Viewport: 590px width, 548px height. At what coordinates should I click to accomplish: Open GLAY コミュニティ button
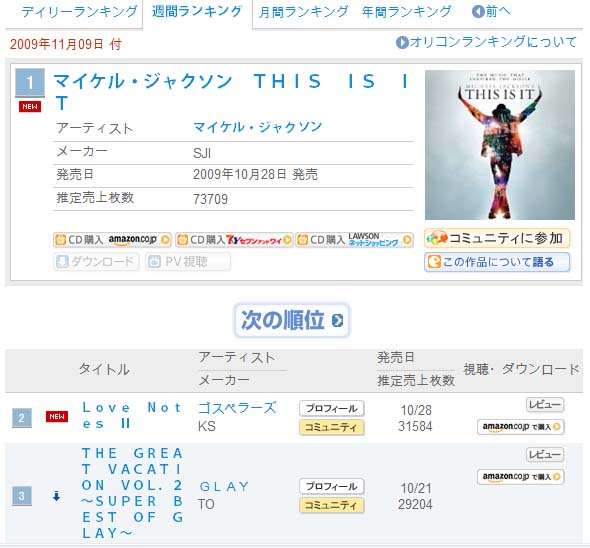(331, 505)
